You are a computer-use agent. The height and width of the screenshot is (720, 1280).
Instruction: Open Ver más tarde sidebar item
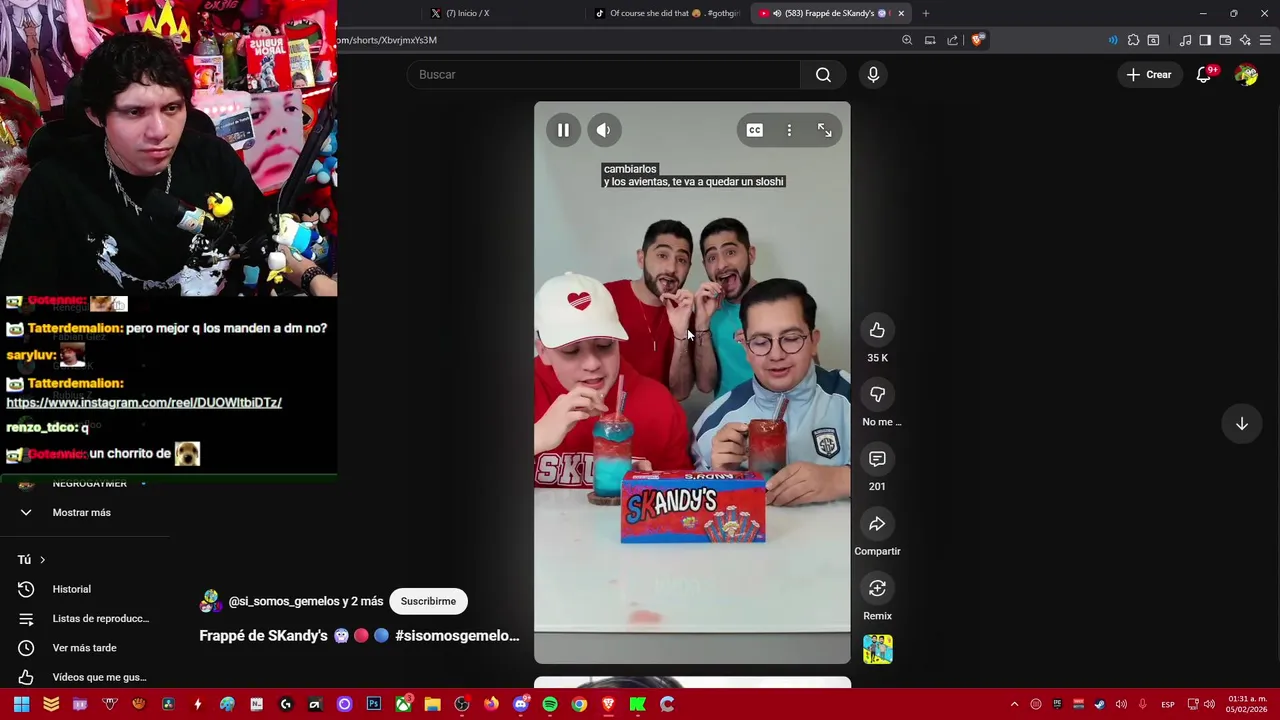tap(84, 648)
